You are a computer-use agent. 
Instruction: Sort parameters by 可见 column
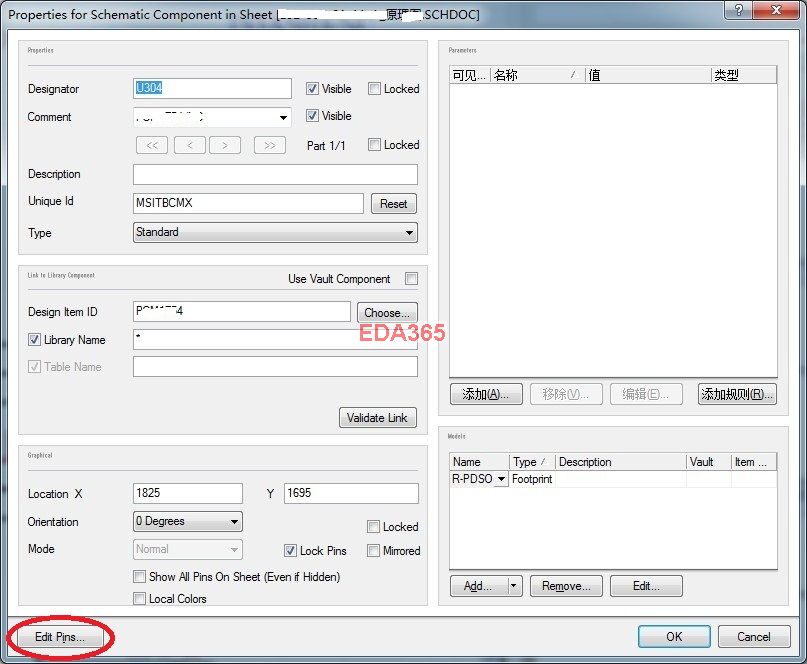[469, 75]
